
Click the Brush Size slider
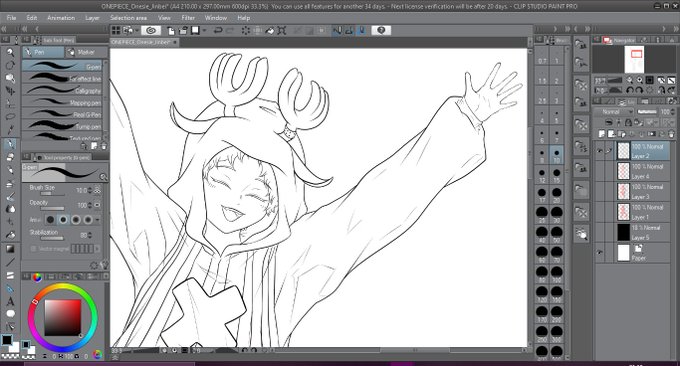51,194
